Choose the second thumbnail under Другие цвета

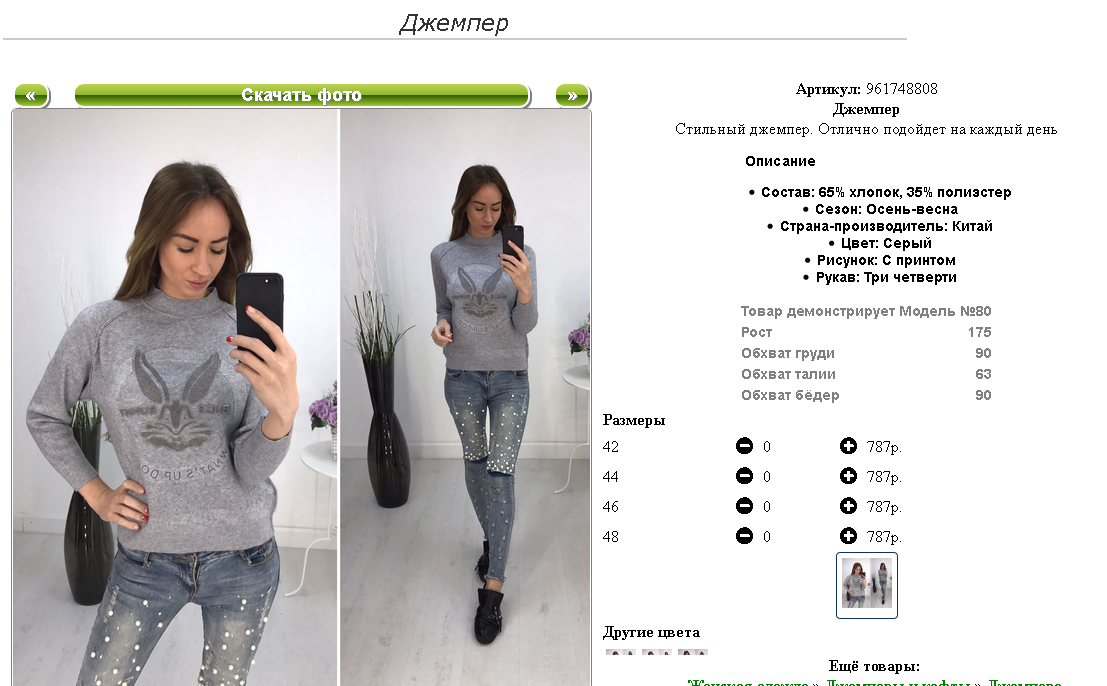click(657, 652)
